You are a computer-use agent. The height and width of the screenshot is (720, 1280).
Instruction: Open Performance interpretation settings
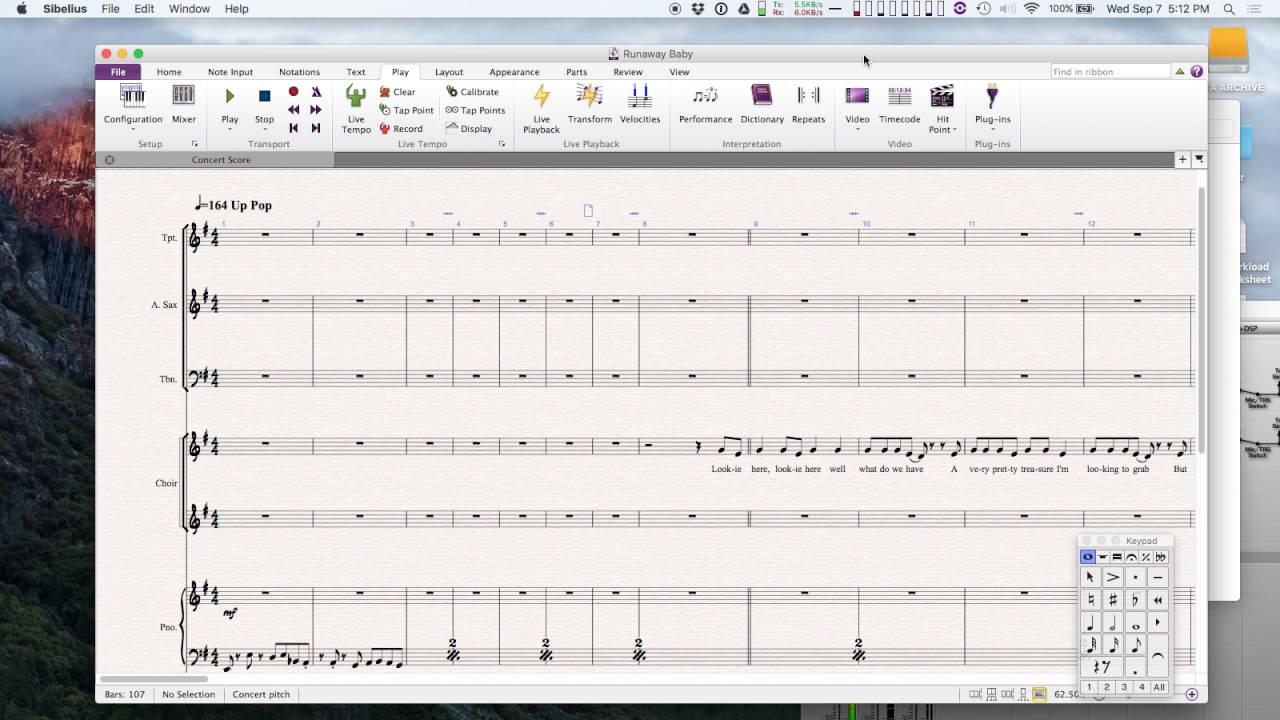(706, 103)
